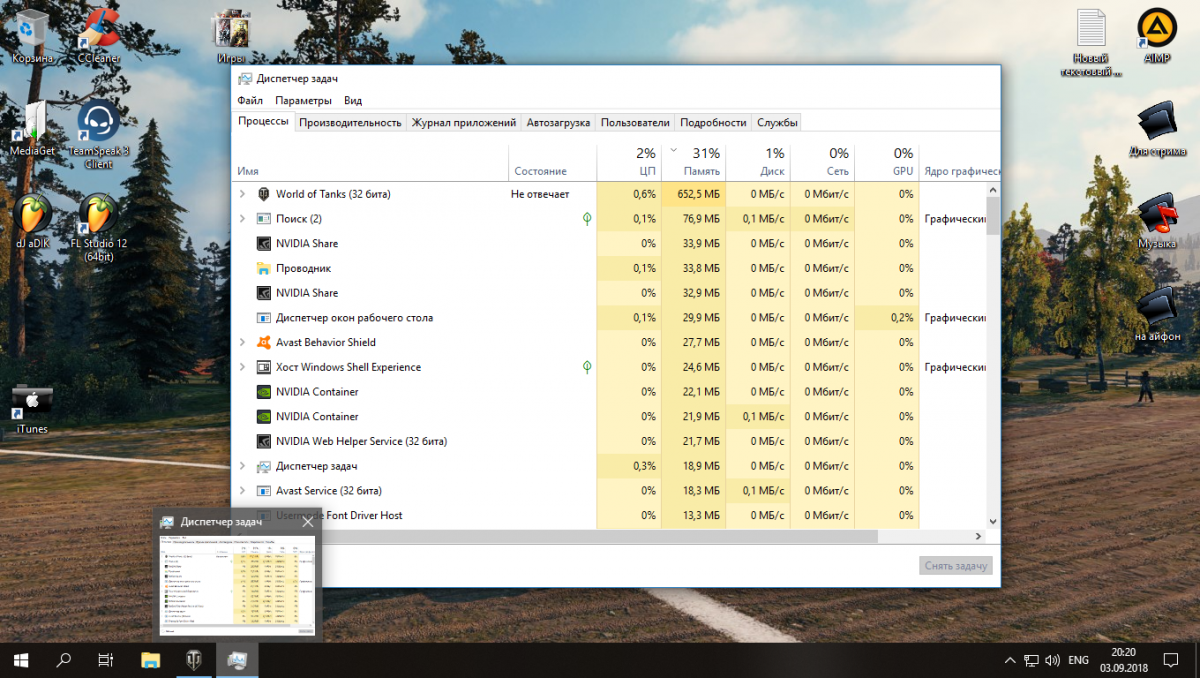Click the Windows Start button
The image size is (1200, 678).
click(x=21, y=660)
